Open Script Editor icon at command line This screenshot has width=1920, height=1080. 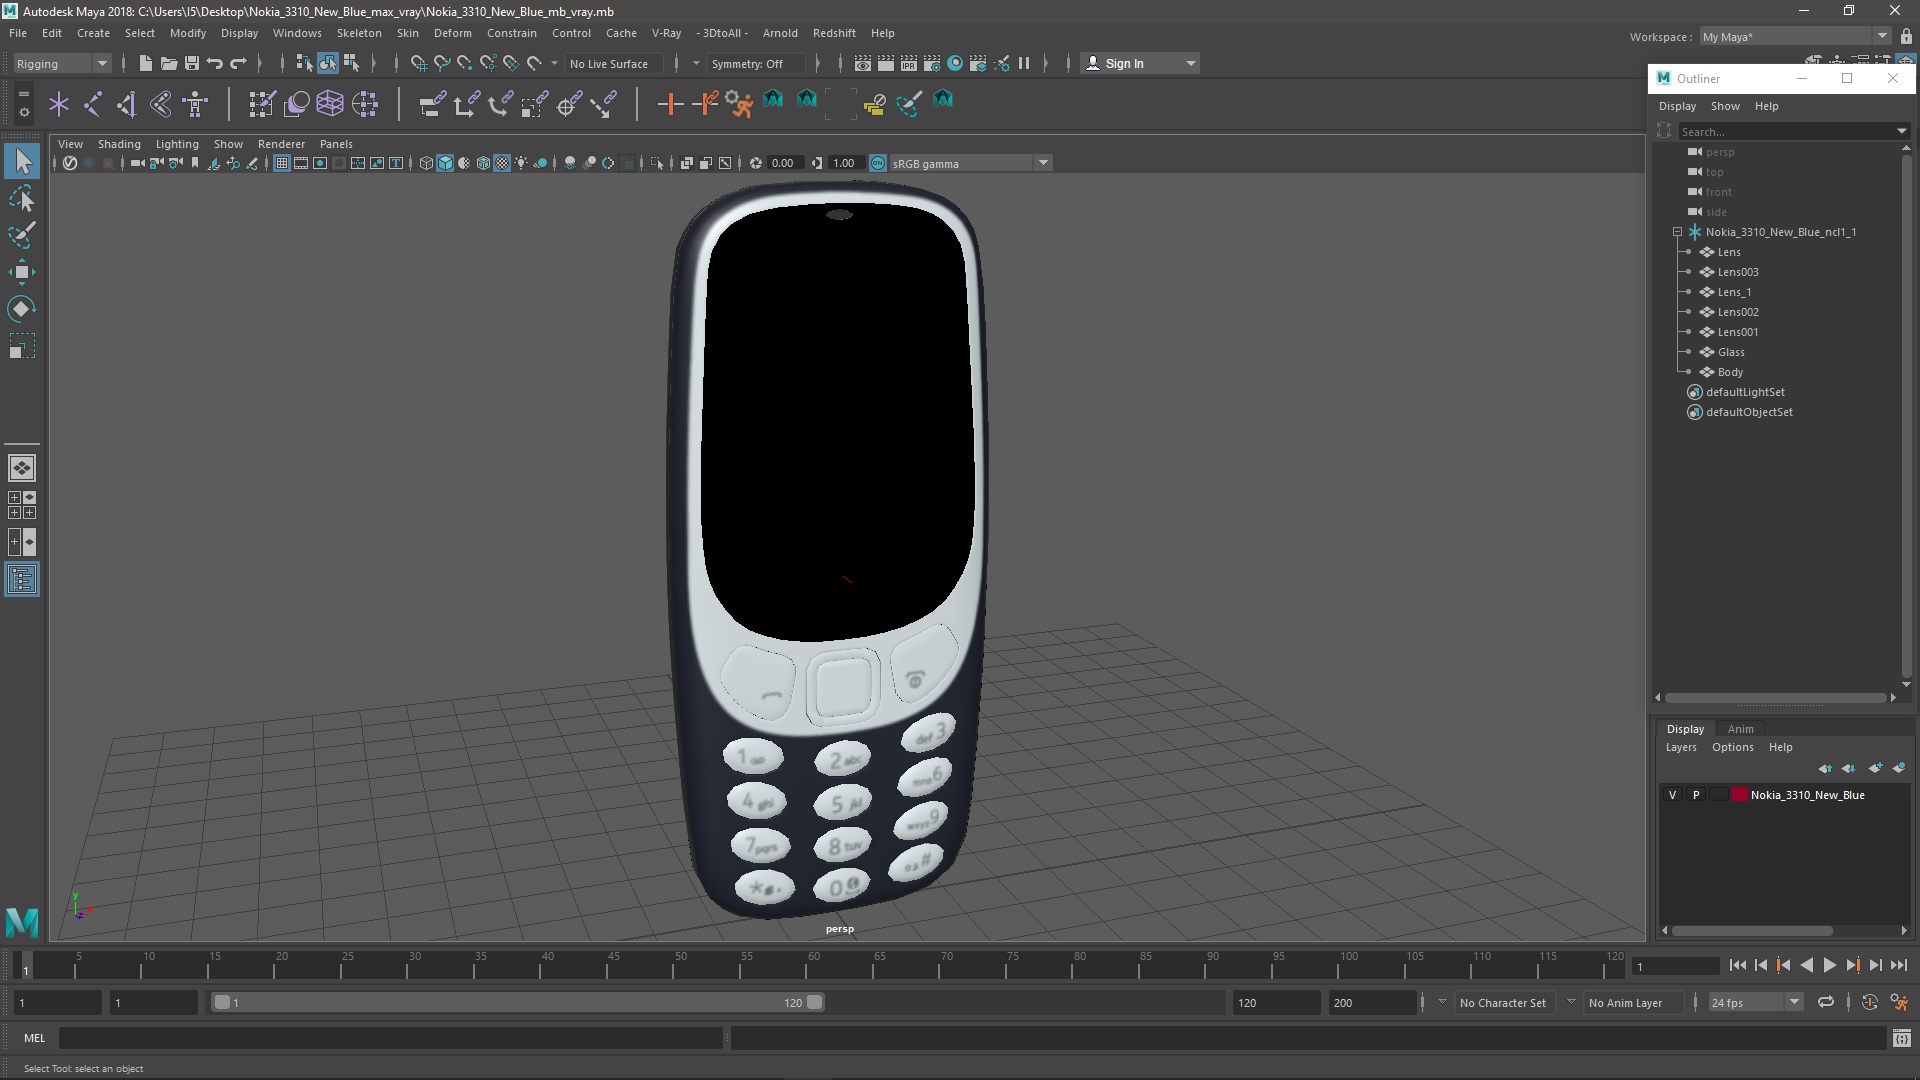point(1902,1038)
